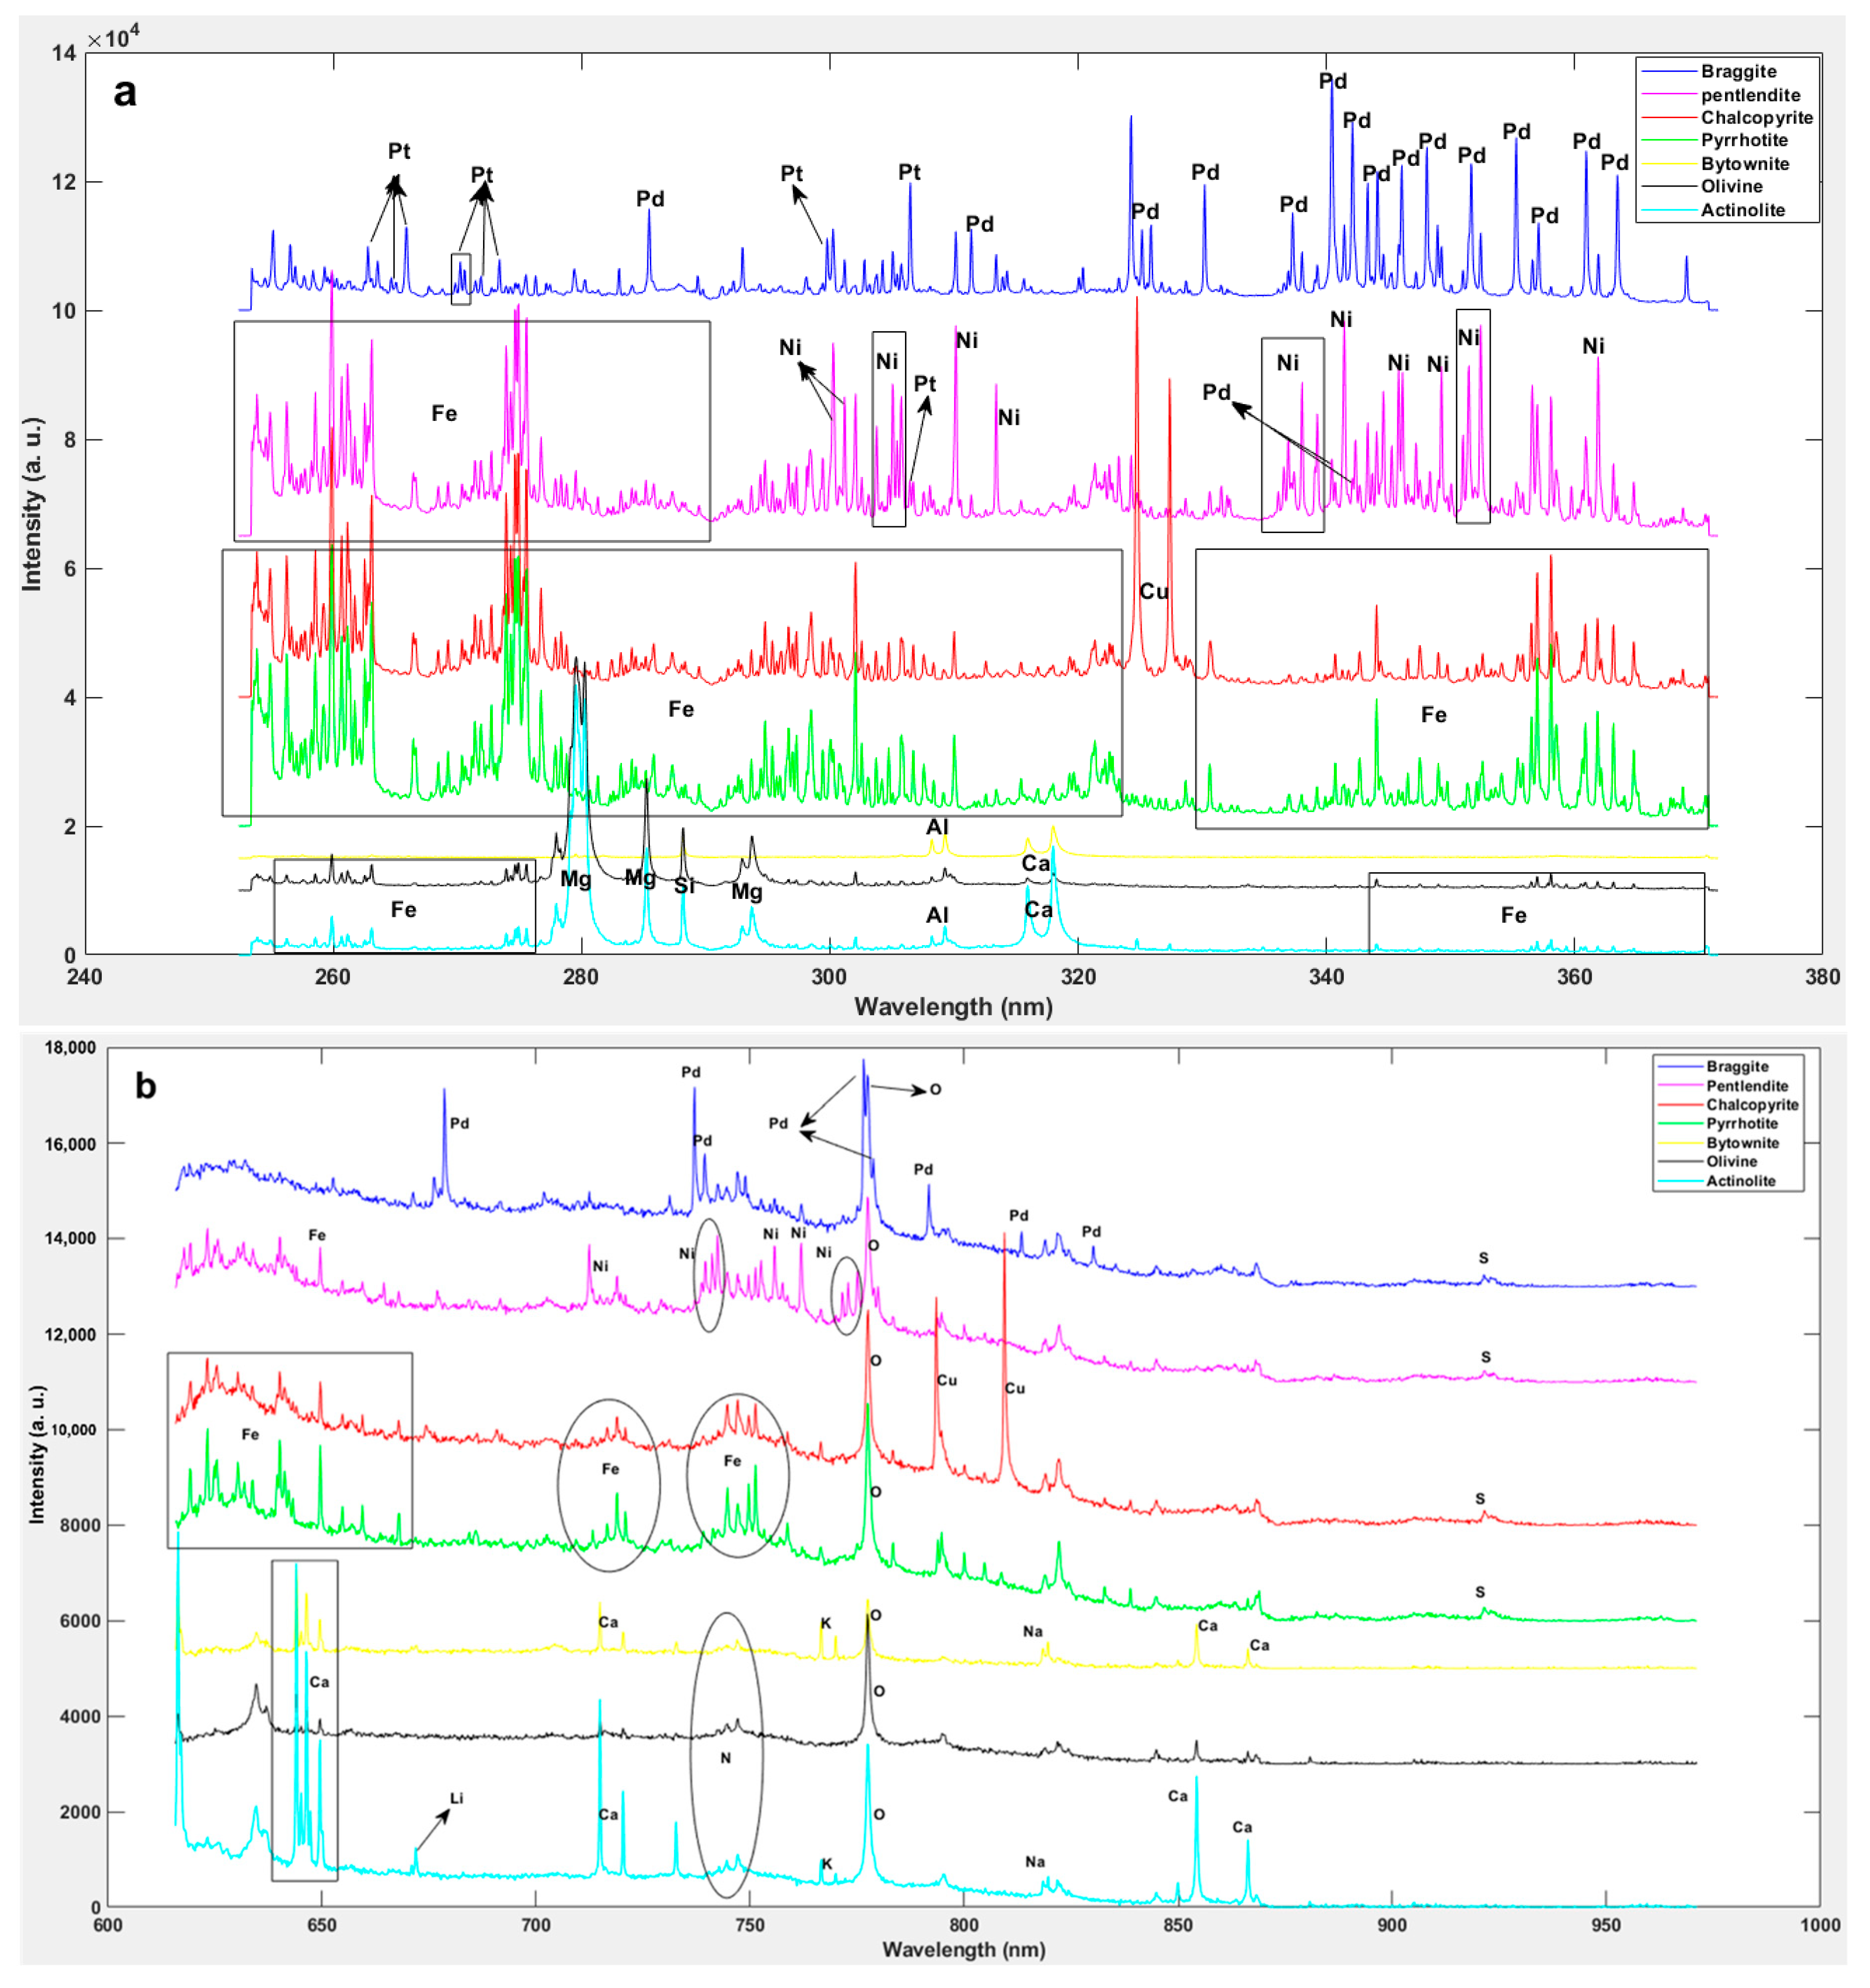Click the Chalcopyrite legend line in panel a

coord(1670,118)
